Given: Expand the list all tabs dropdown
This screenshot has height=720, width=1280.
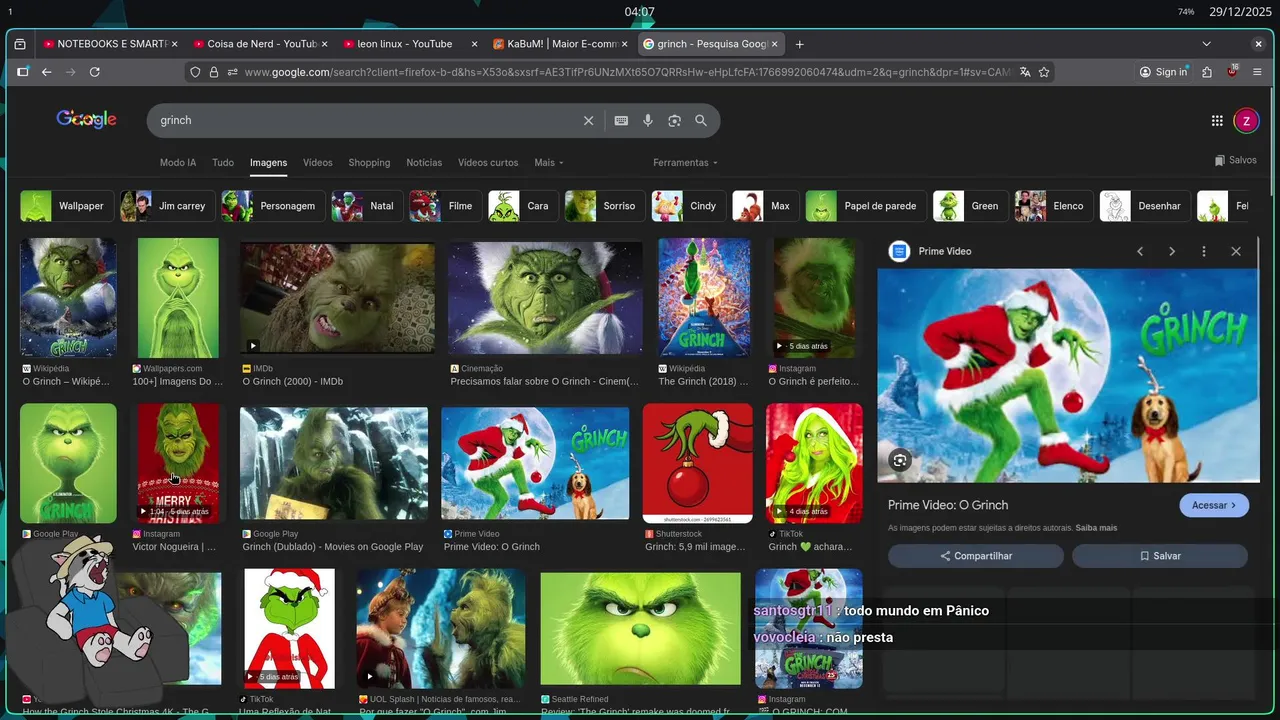Looking at the screenshot, I should point(1206,44).
